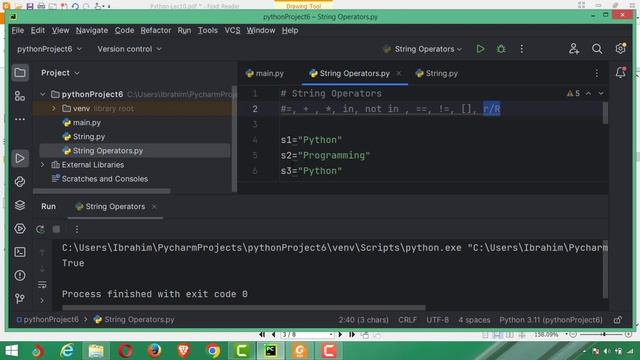This screenshot has height=360, width=640.
Task: Click the project tree horizontal scrollbar
Action: (x=102, y=191)
